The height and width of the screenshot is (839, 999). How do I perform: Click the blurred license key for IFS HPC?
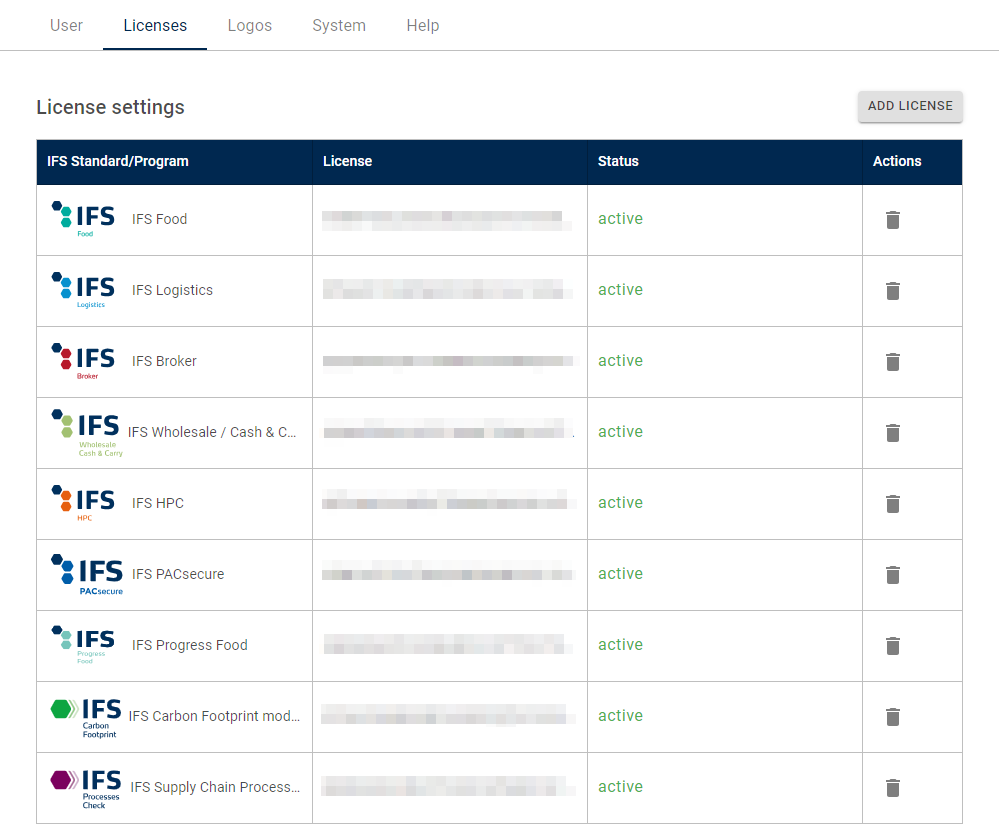click(449, 499)
